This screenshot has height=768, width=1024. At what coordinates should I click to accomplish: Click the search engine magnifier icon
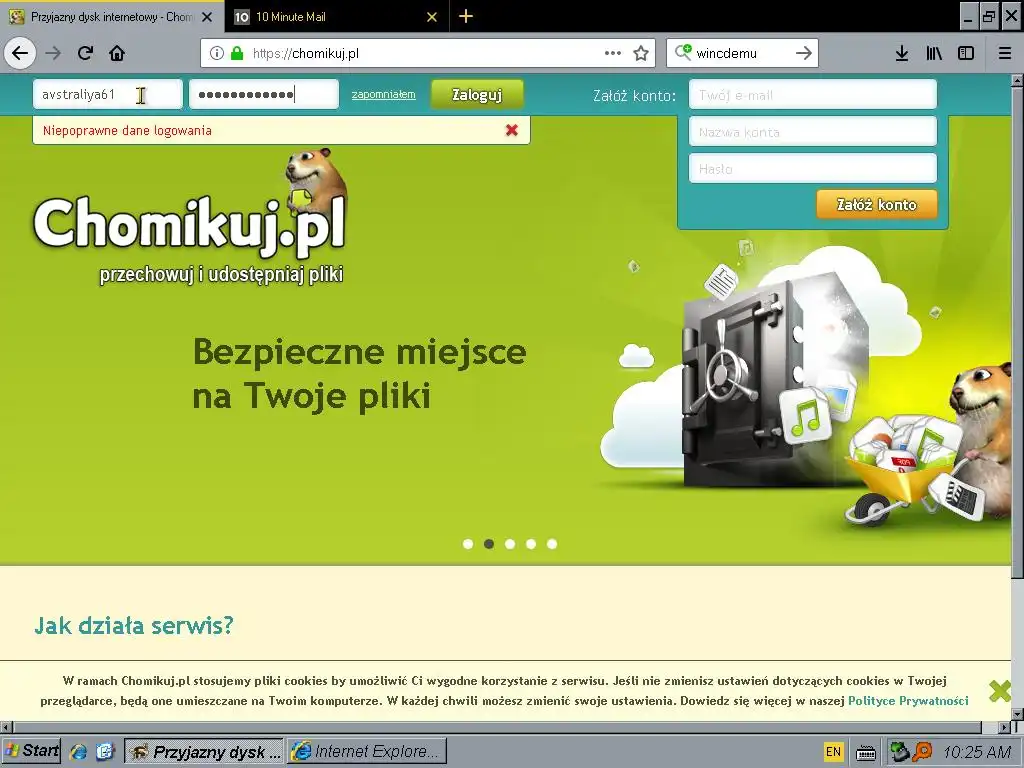682,52
